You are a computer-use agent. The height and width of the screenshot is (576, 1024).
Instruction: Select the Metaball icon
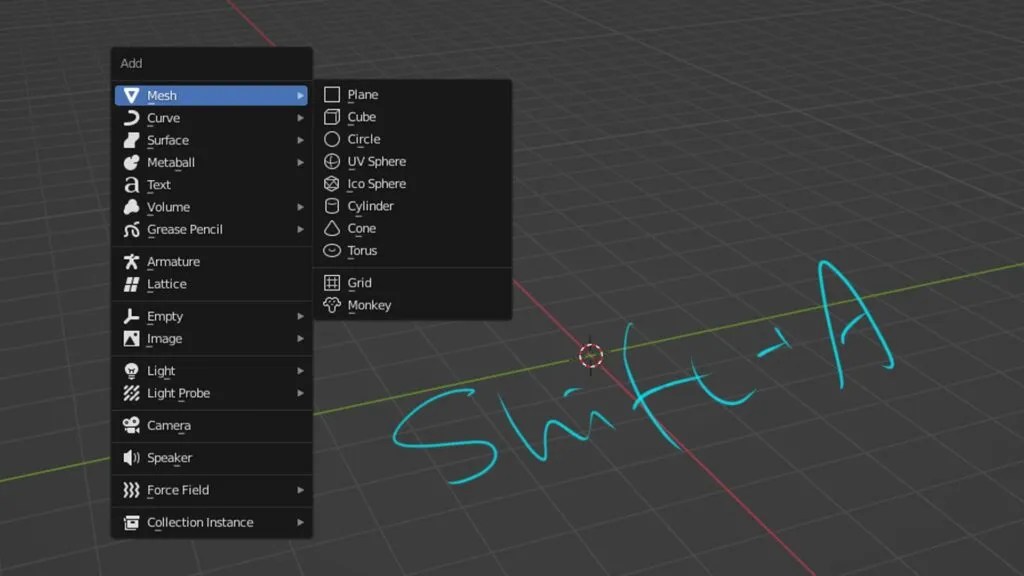(x=133, y=162)
